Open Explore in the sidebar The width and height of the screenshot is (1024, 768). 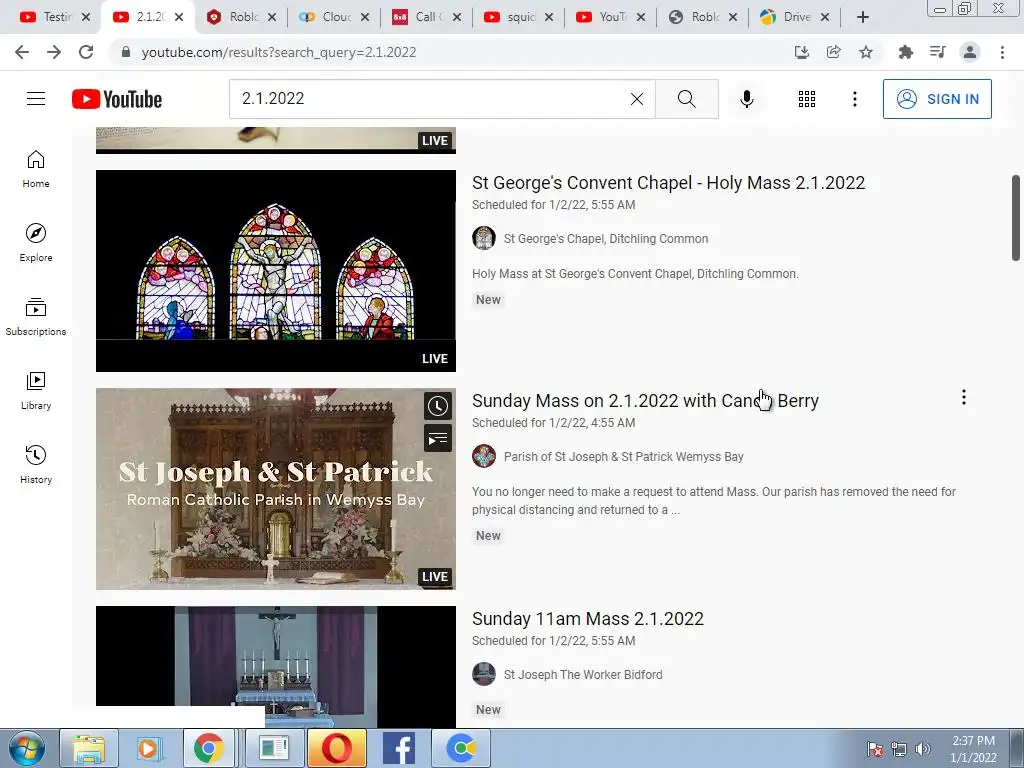tap(36, 243)
